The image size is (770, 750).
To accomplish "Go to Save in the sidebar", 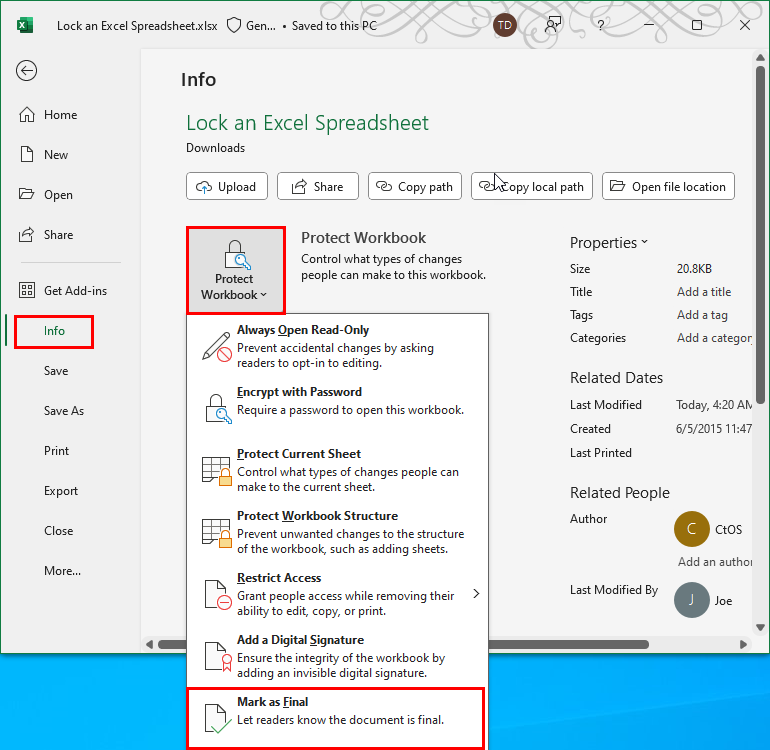I will click(56, 371).
